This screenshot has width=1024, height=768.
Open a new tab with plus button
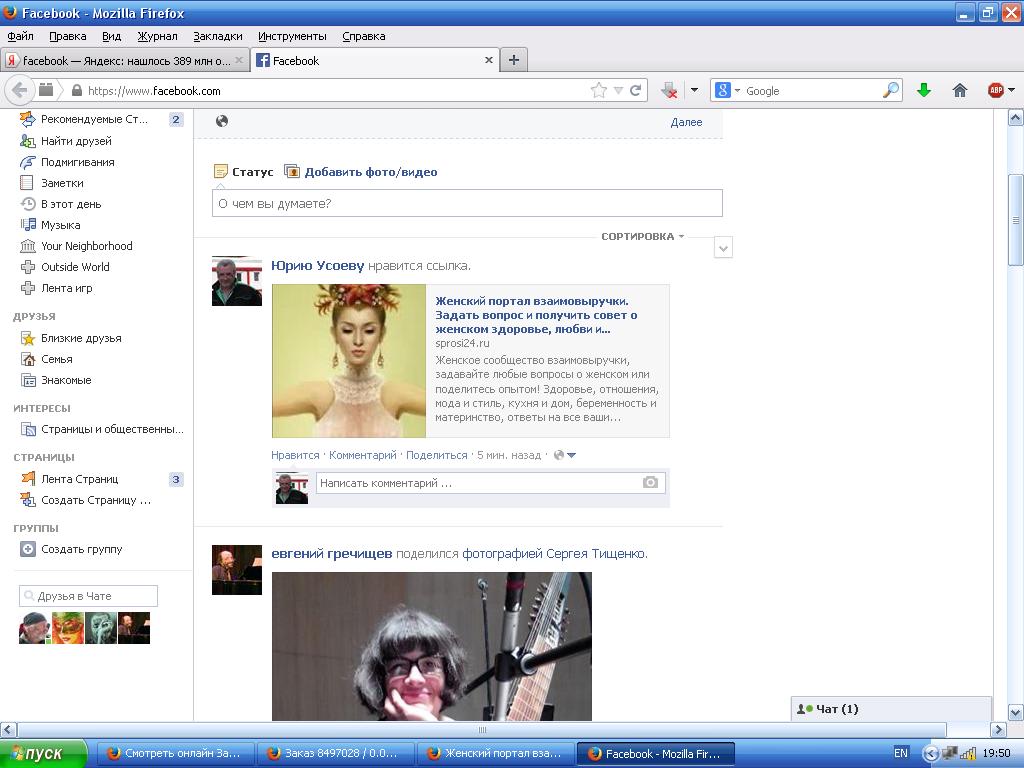click(x=514, y=60)
